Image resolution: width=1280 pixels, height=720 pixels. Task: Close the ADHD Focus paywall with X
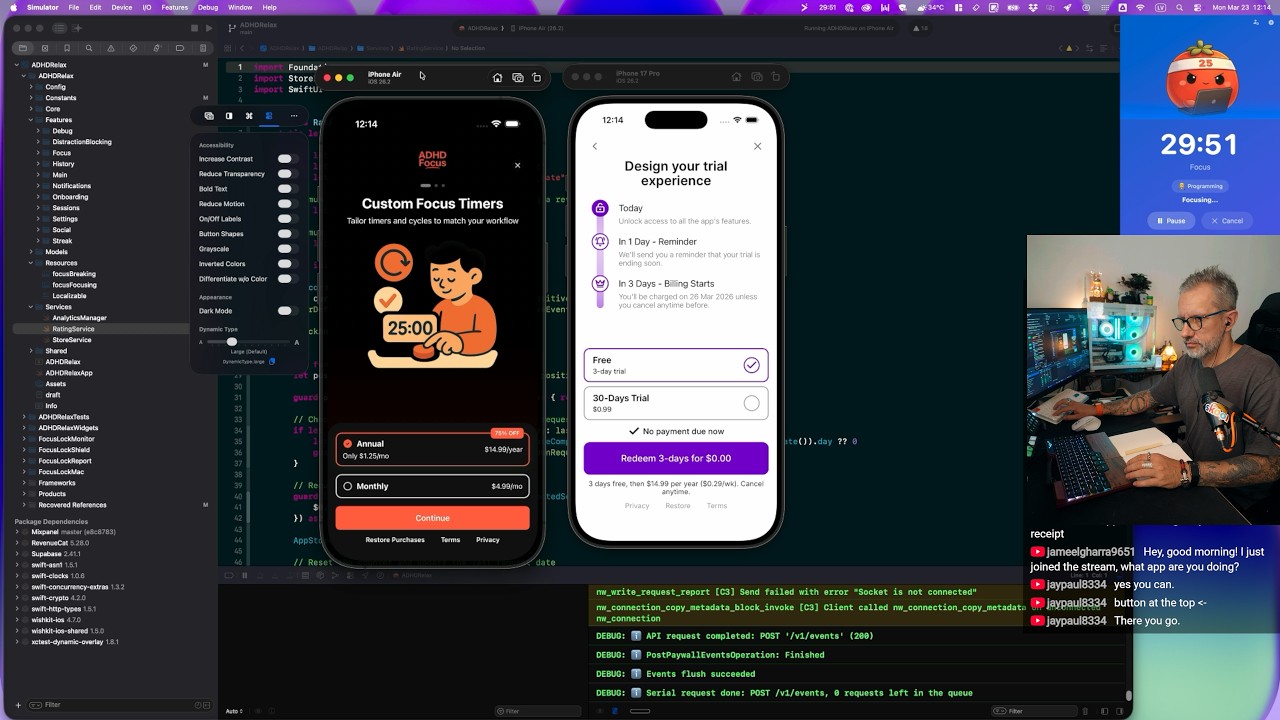click(517, 165)
